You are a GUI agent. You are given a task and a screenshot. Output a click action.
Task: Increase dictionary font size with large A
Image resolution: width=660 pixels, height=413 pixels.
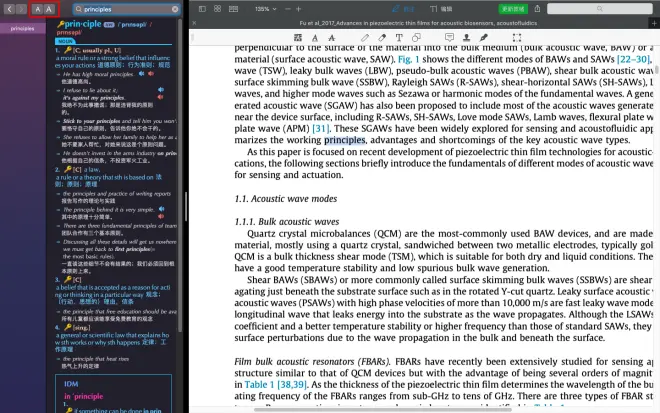(x=49, y=9)
